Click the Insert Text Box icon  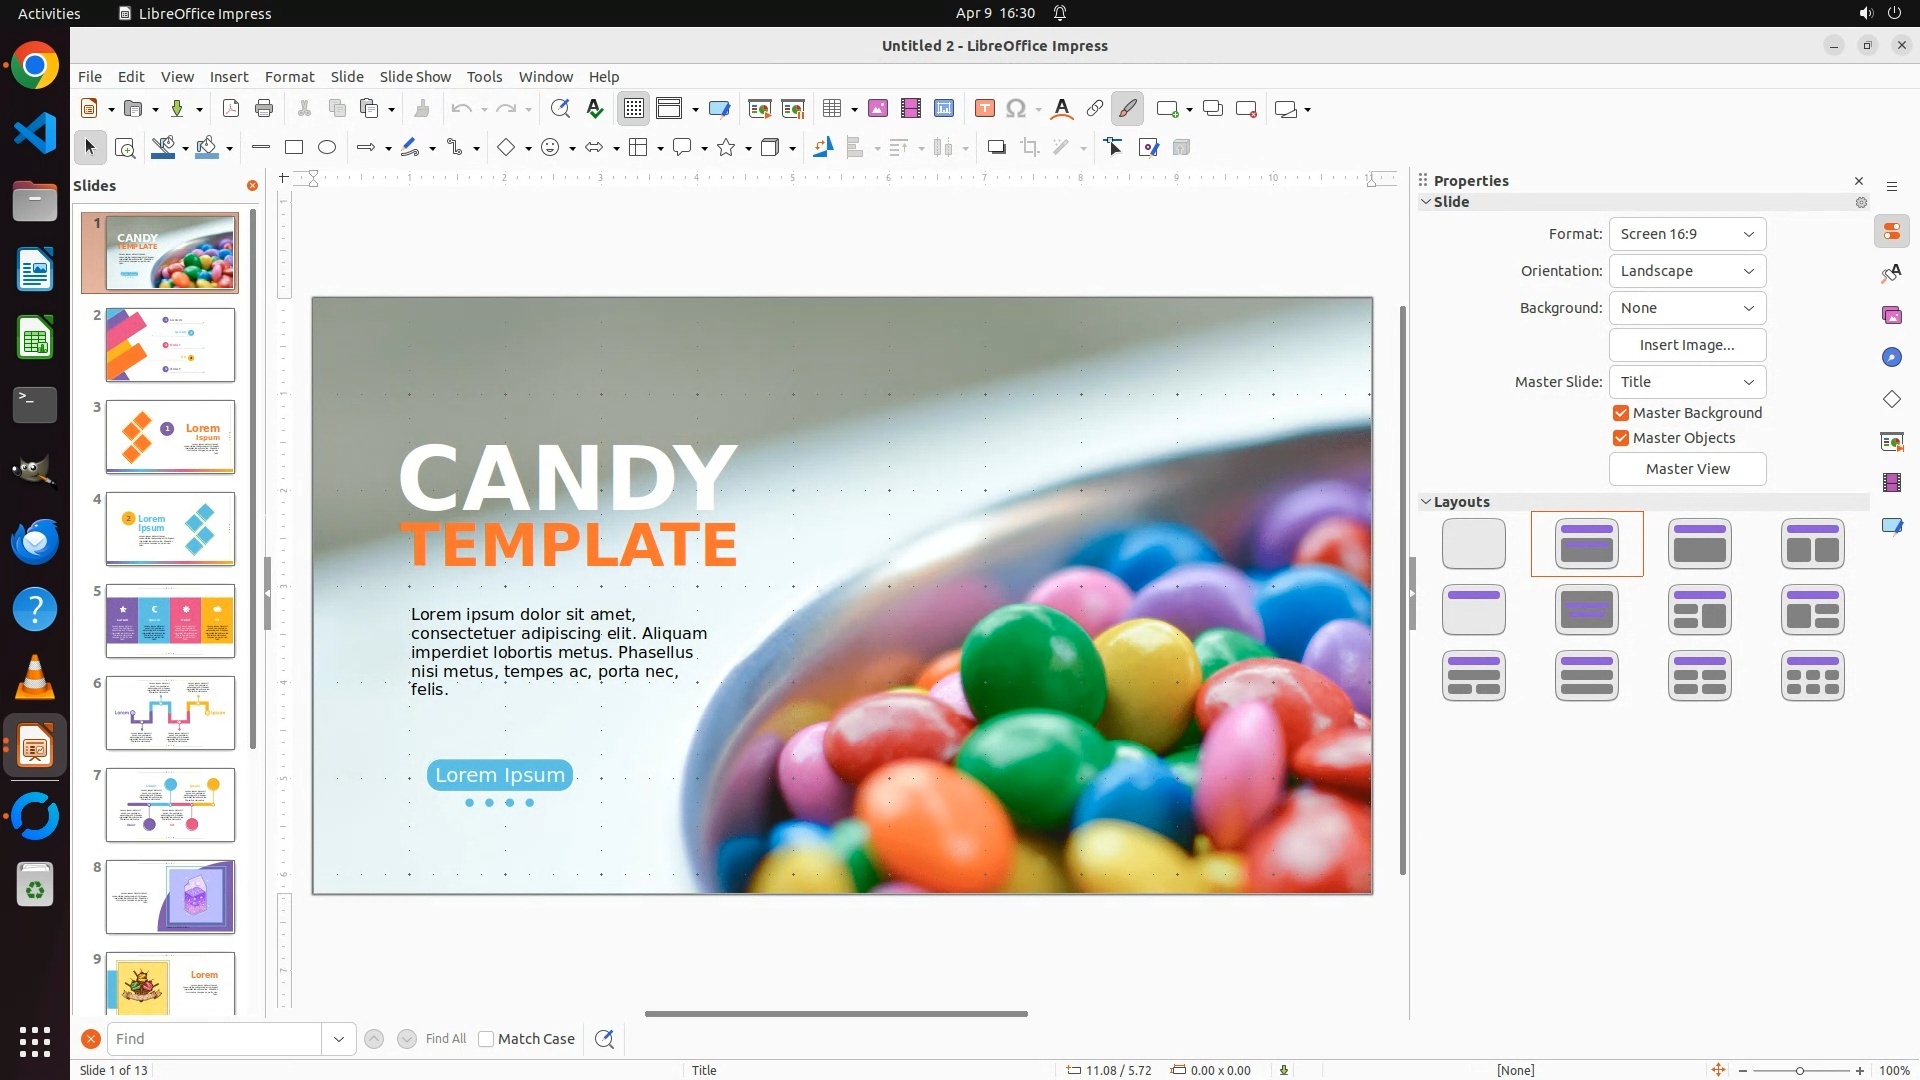point(984,109)
